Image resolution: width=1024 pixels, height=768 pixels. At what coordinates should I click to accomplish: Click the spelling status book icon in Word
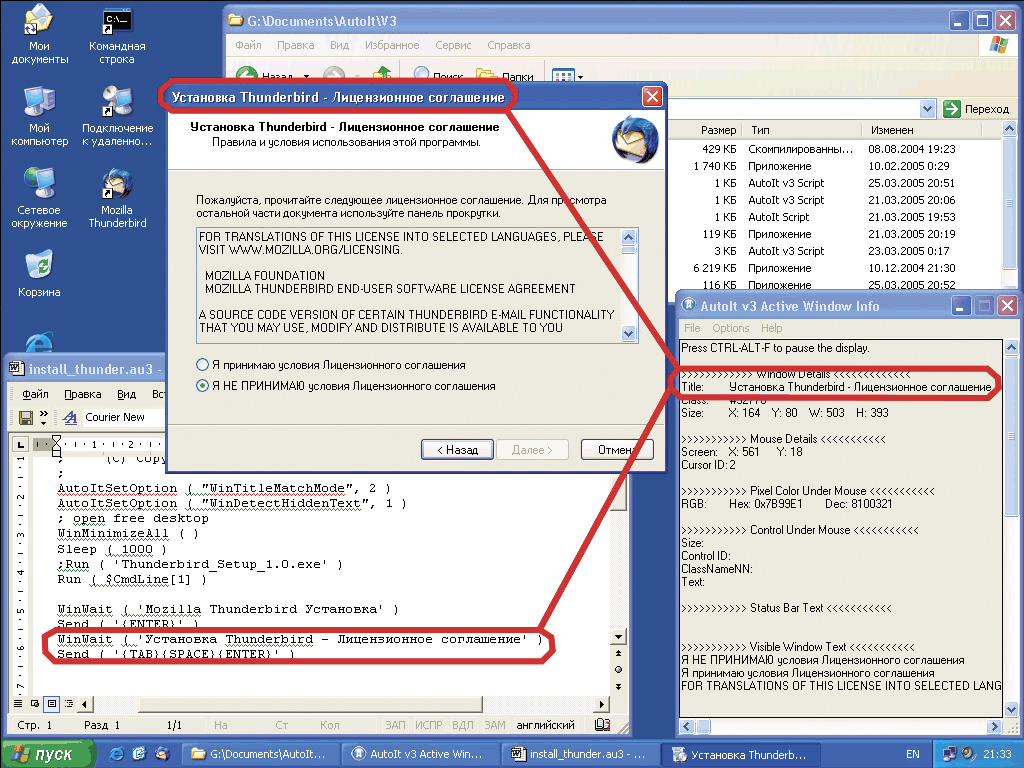click(x=602, y=725)
